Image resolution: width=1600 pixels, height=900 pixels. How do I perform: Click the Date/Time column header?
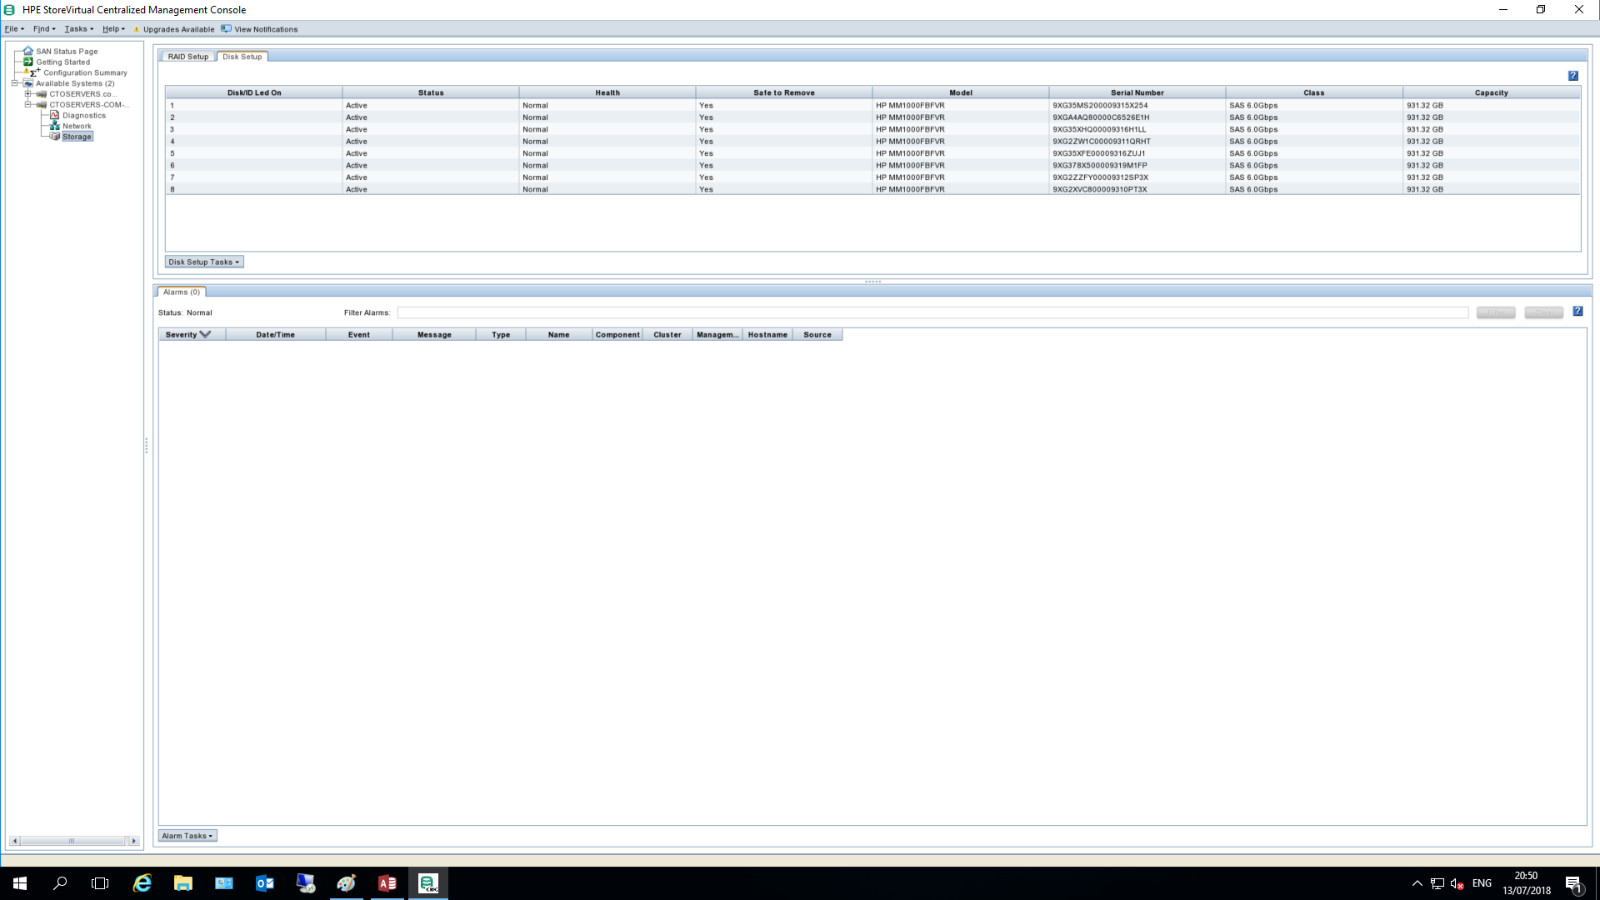[x=275, y=335]
